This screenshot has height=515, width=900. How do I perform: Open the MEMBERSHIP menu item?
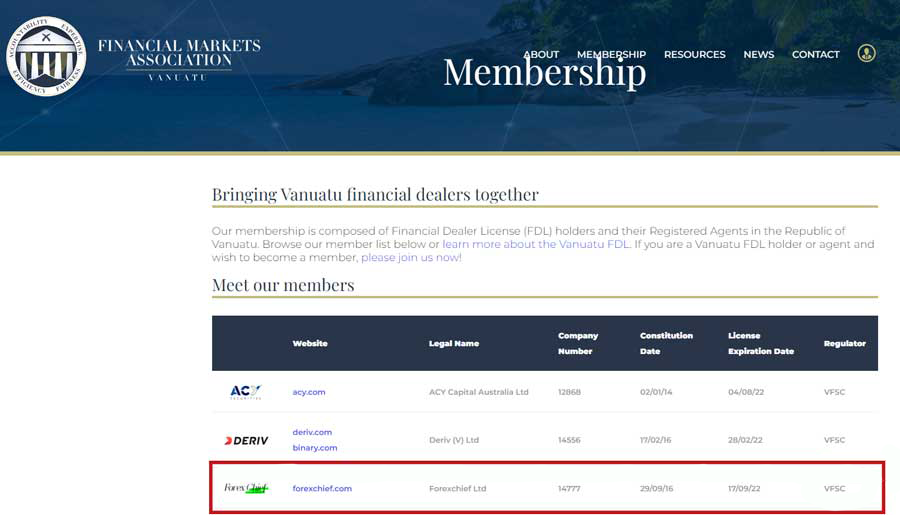pos(611,54)
